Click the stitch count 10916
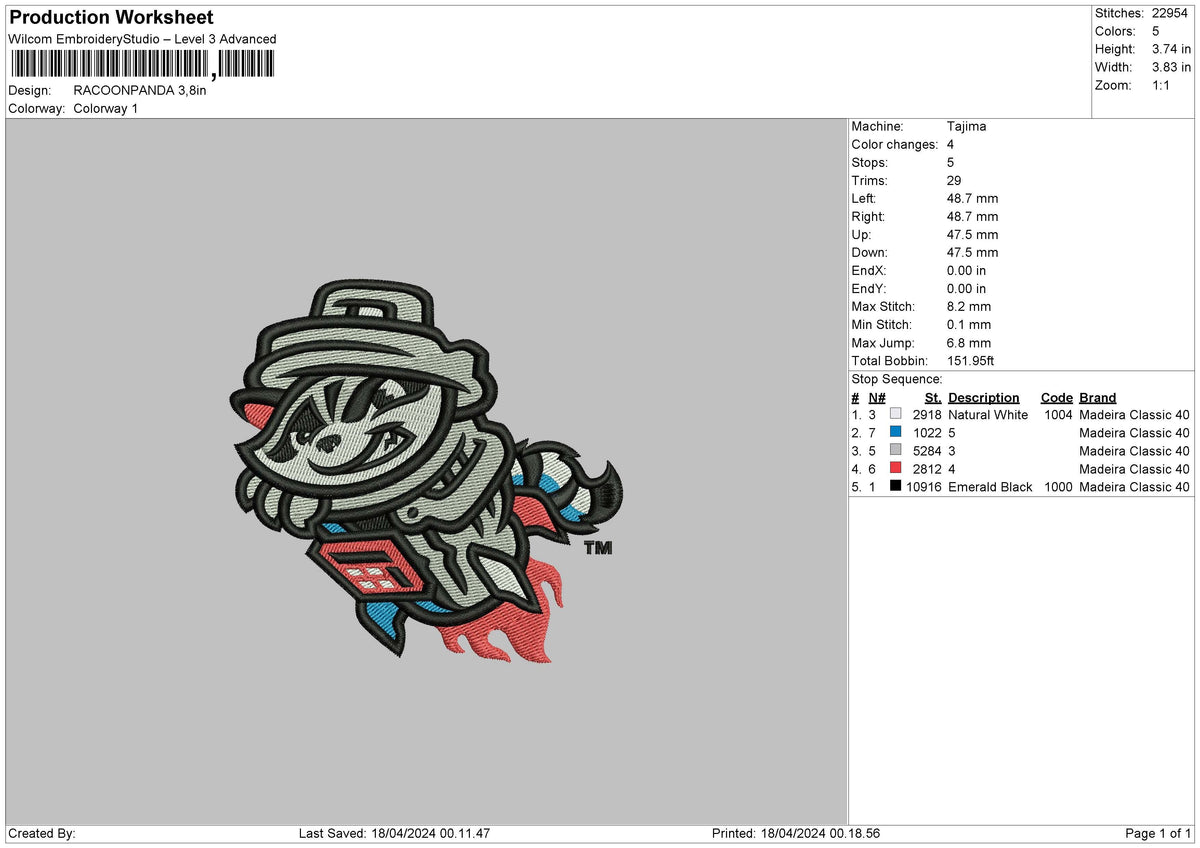This screenshot has width=1200, height=848. click(x=923, y=486)
